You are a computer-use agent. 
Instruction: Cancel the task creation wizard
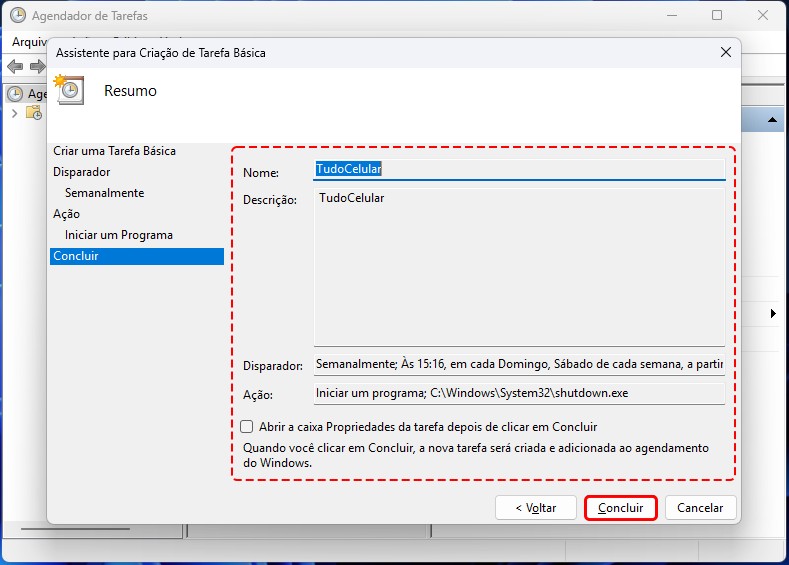pos(700,508)
